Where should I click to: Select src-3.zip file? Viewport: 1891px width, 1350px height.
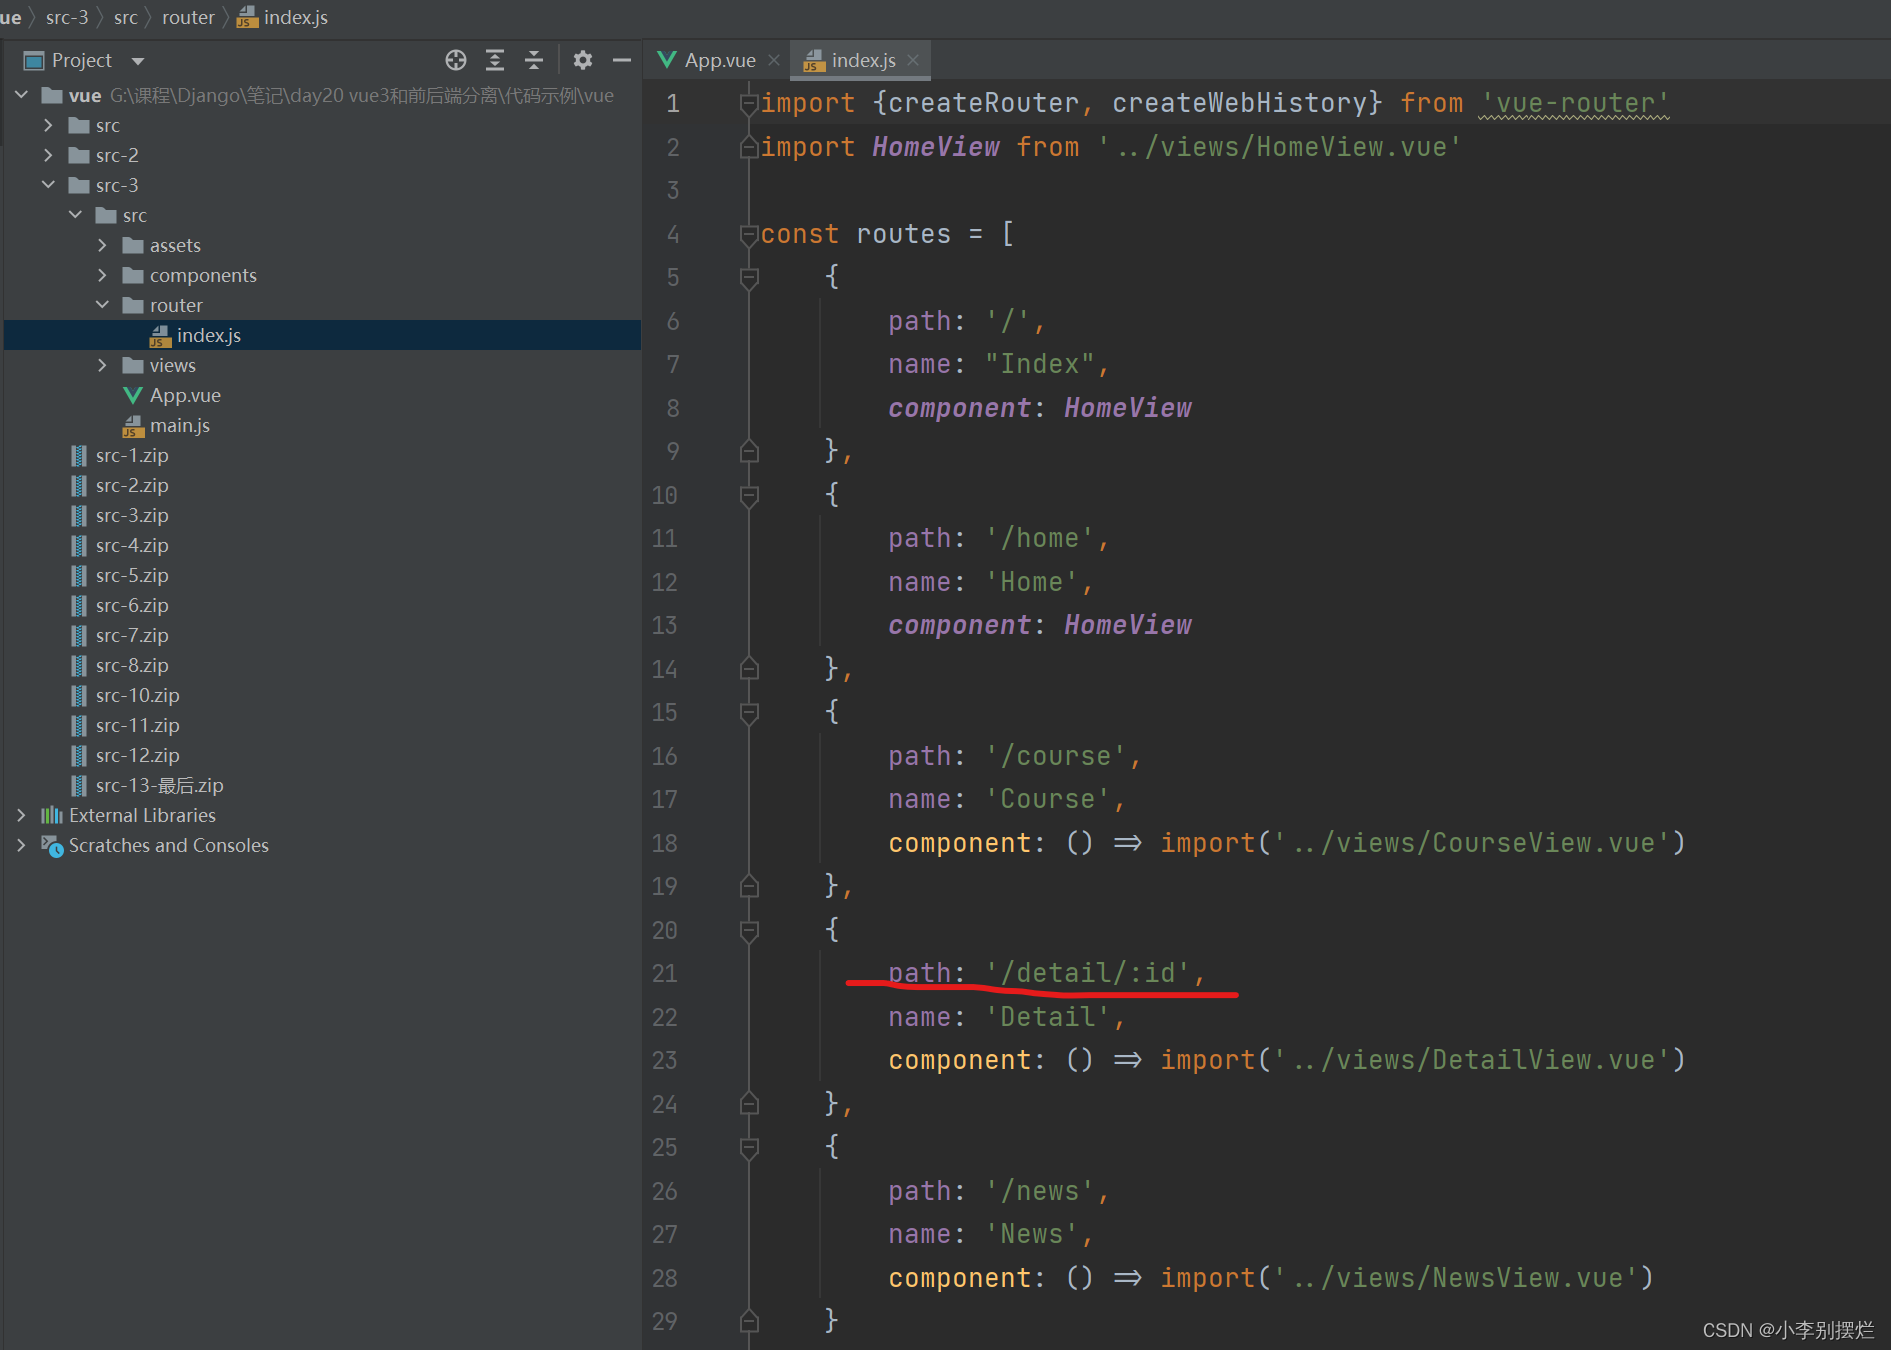tap(132, 515)
